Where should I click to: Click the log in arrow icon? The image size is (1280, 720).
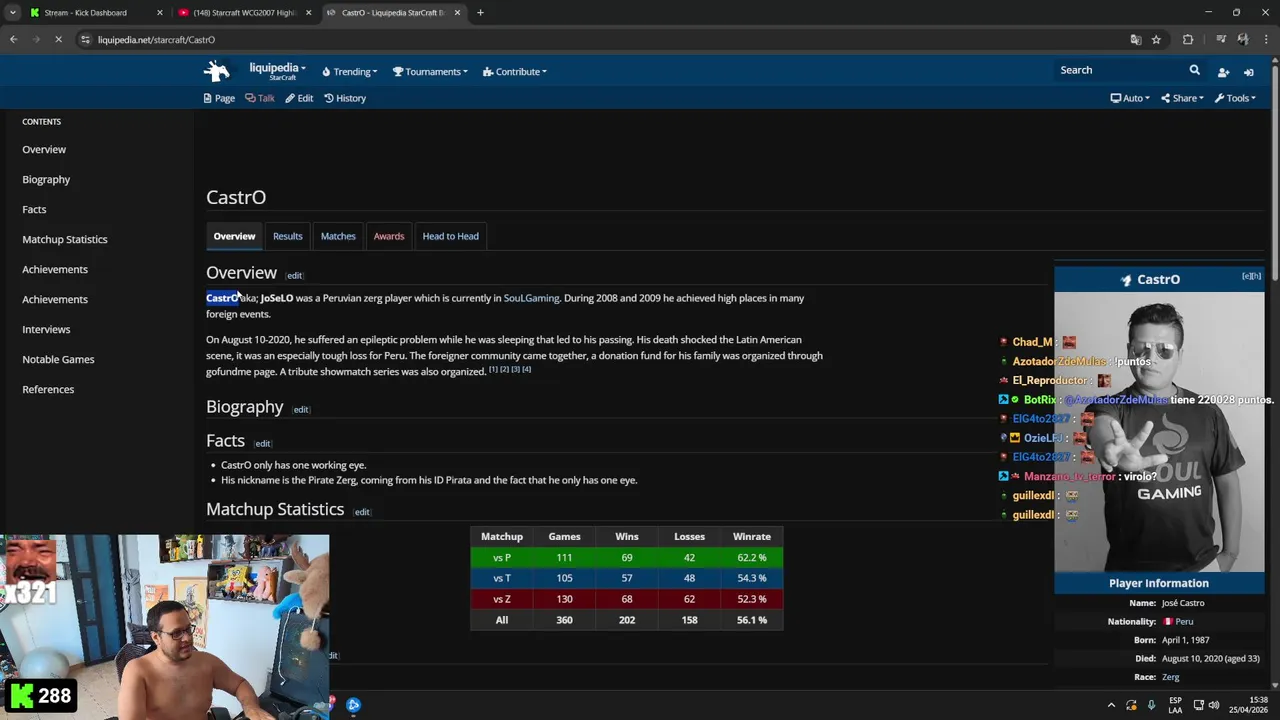pyautogui.click(x=1248, y=72)
